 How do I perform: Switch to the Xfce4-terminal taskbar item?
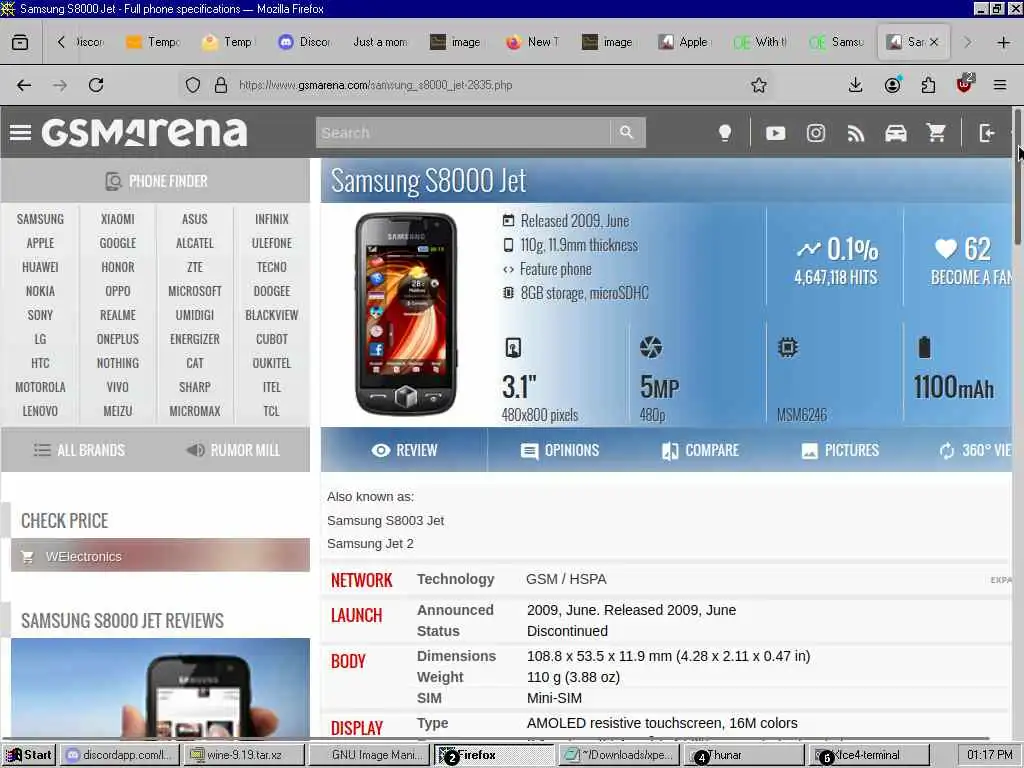(x=869, y=755)
